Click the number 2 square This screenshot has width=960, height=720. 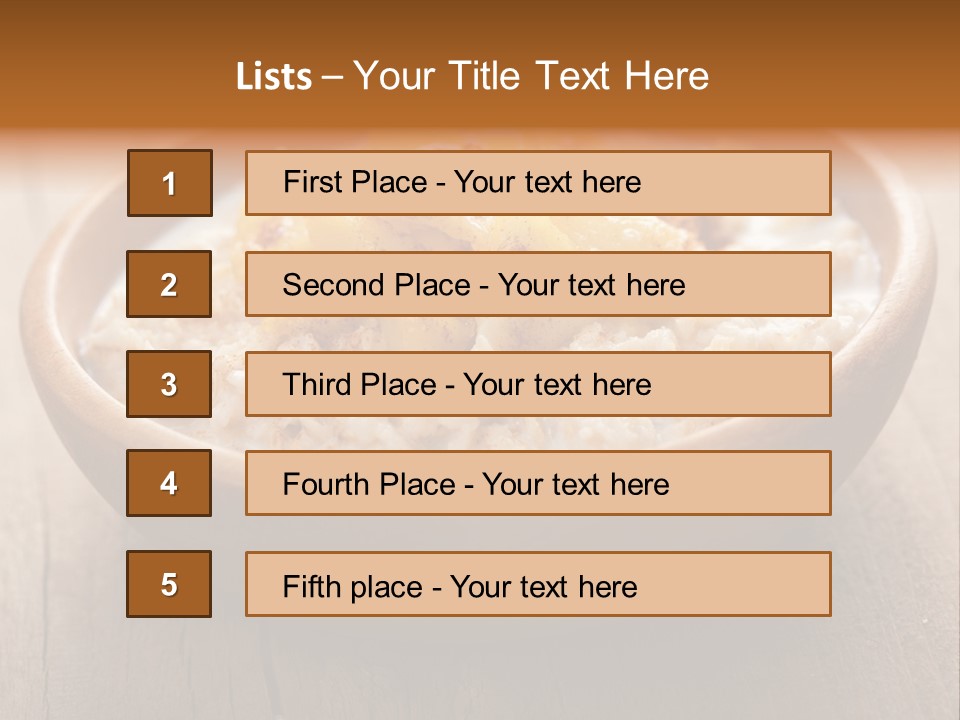[x=169, y=284]
